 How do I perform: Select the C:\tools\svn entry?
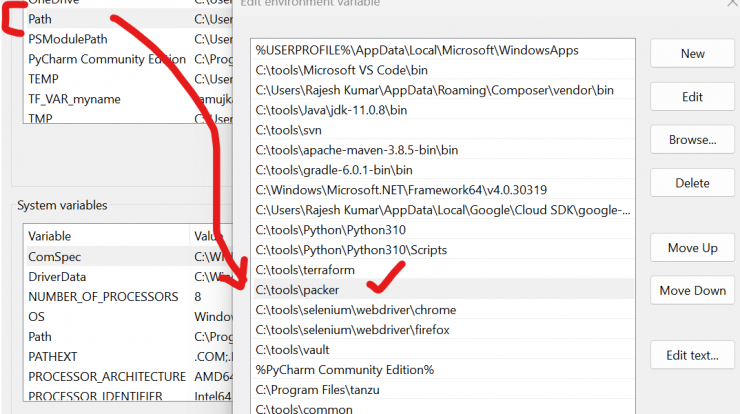coord(443,130)
